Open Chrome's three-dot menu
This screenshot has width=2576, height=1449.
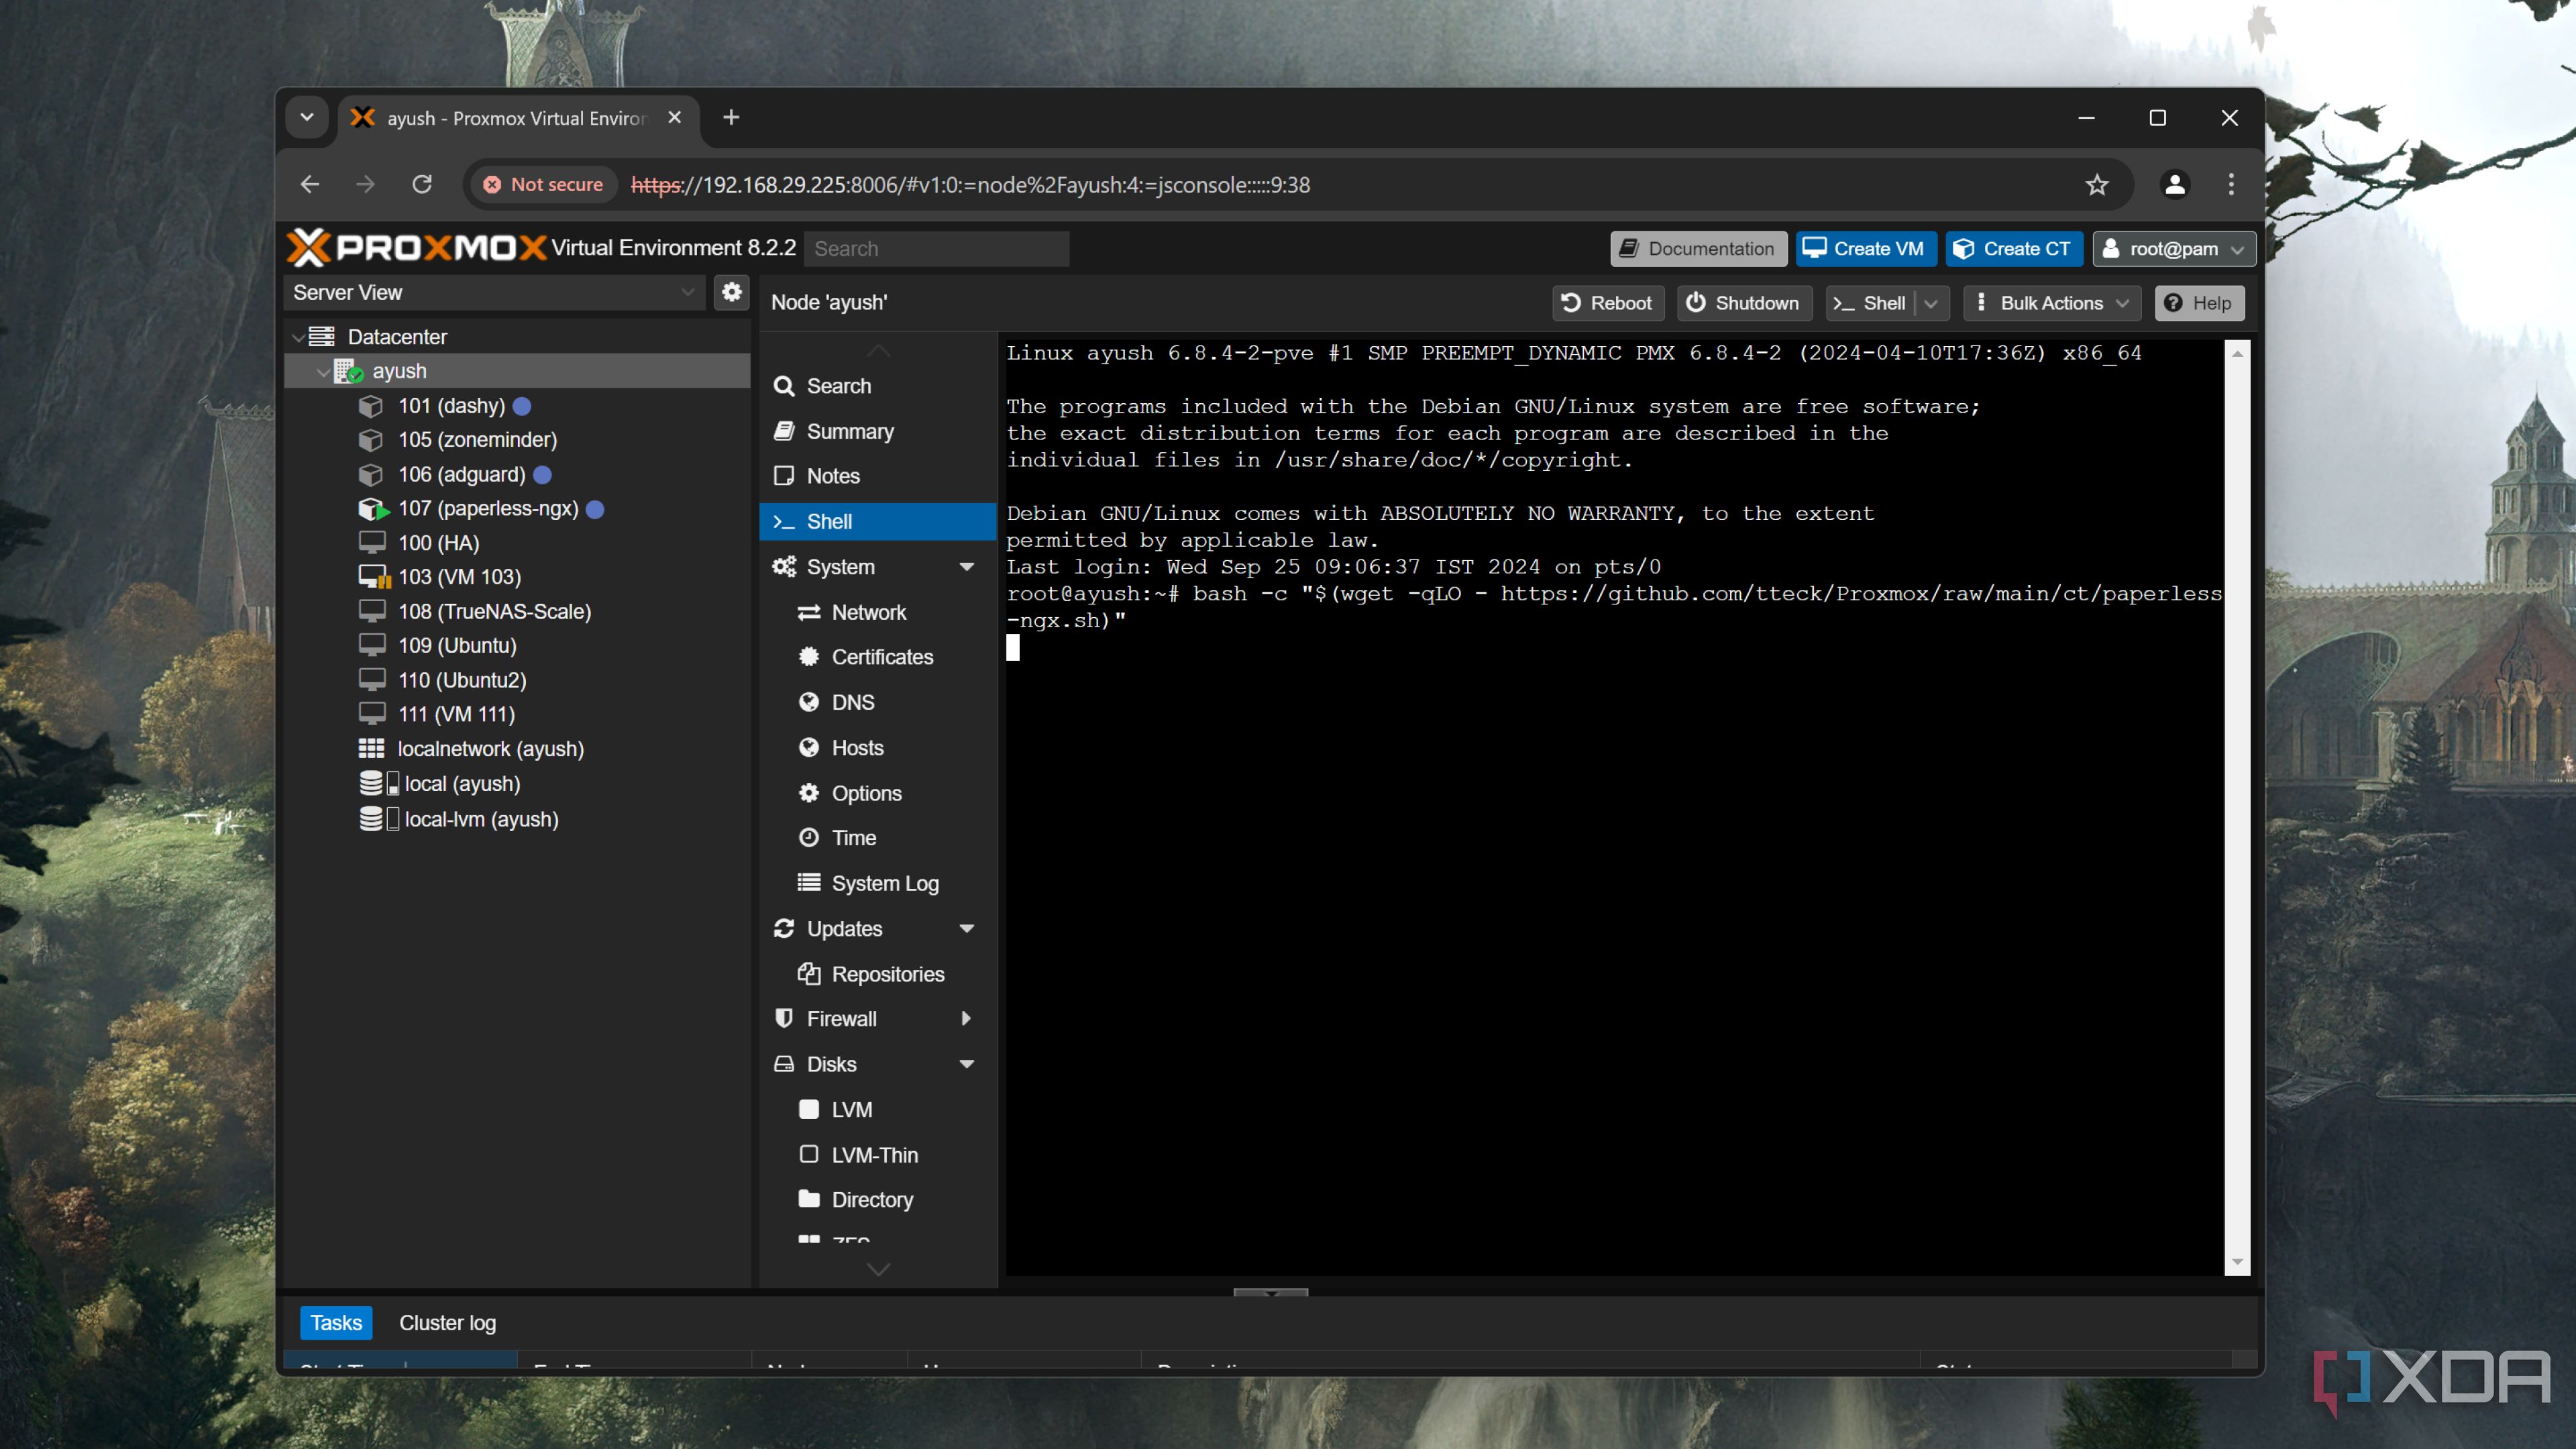(x=2231, y=185)
